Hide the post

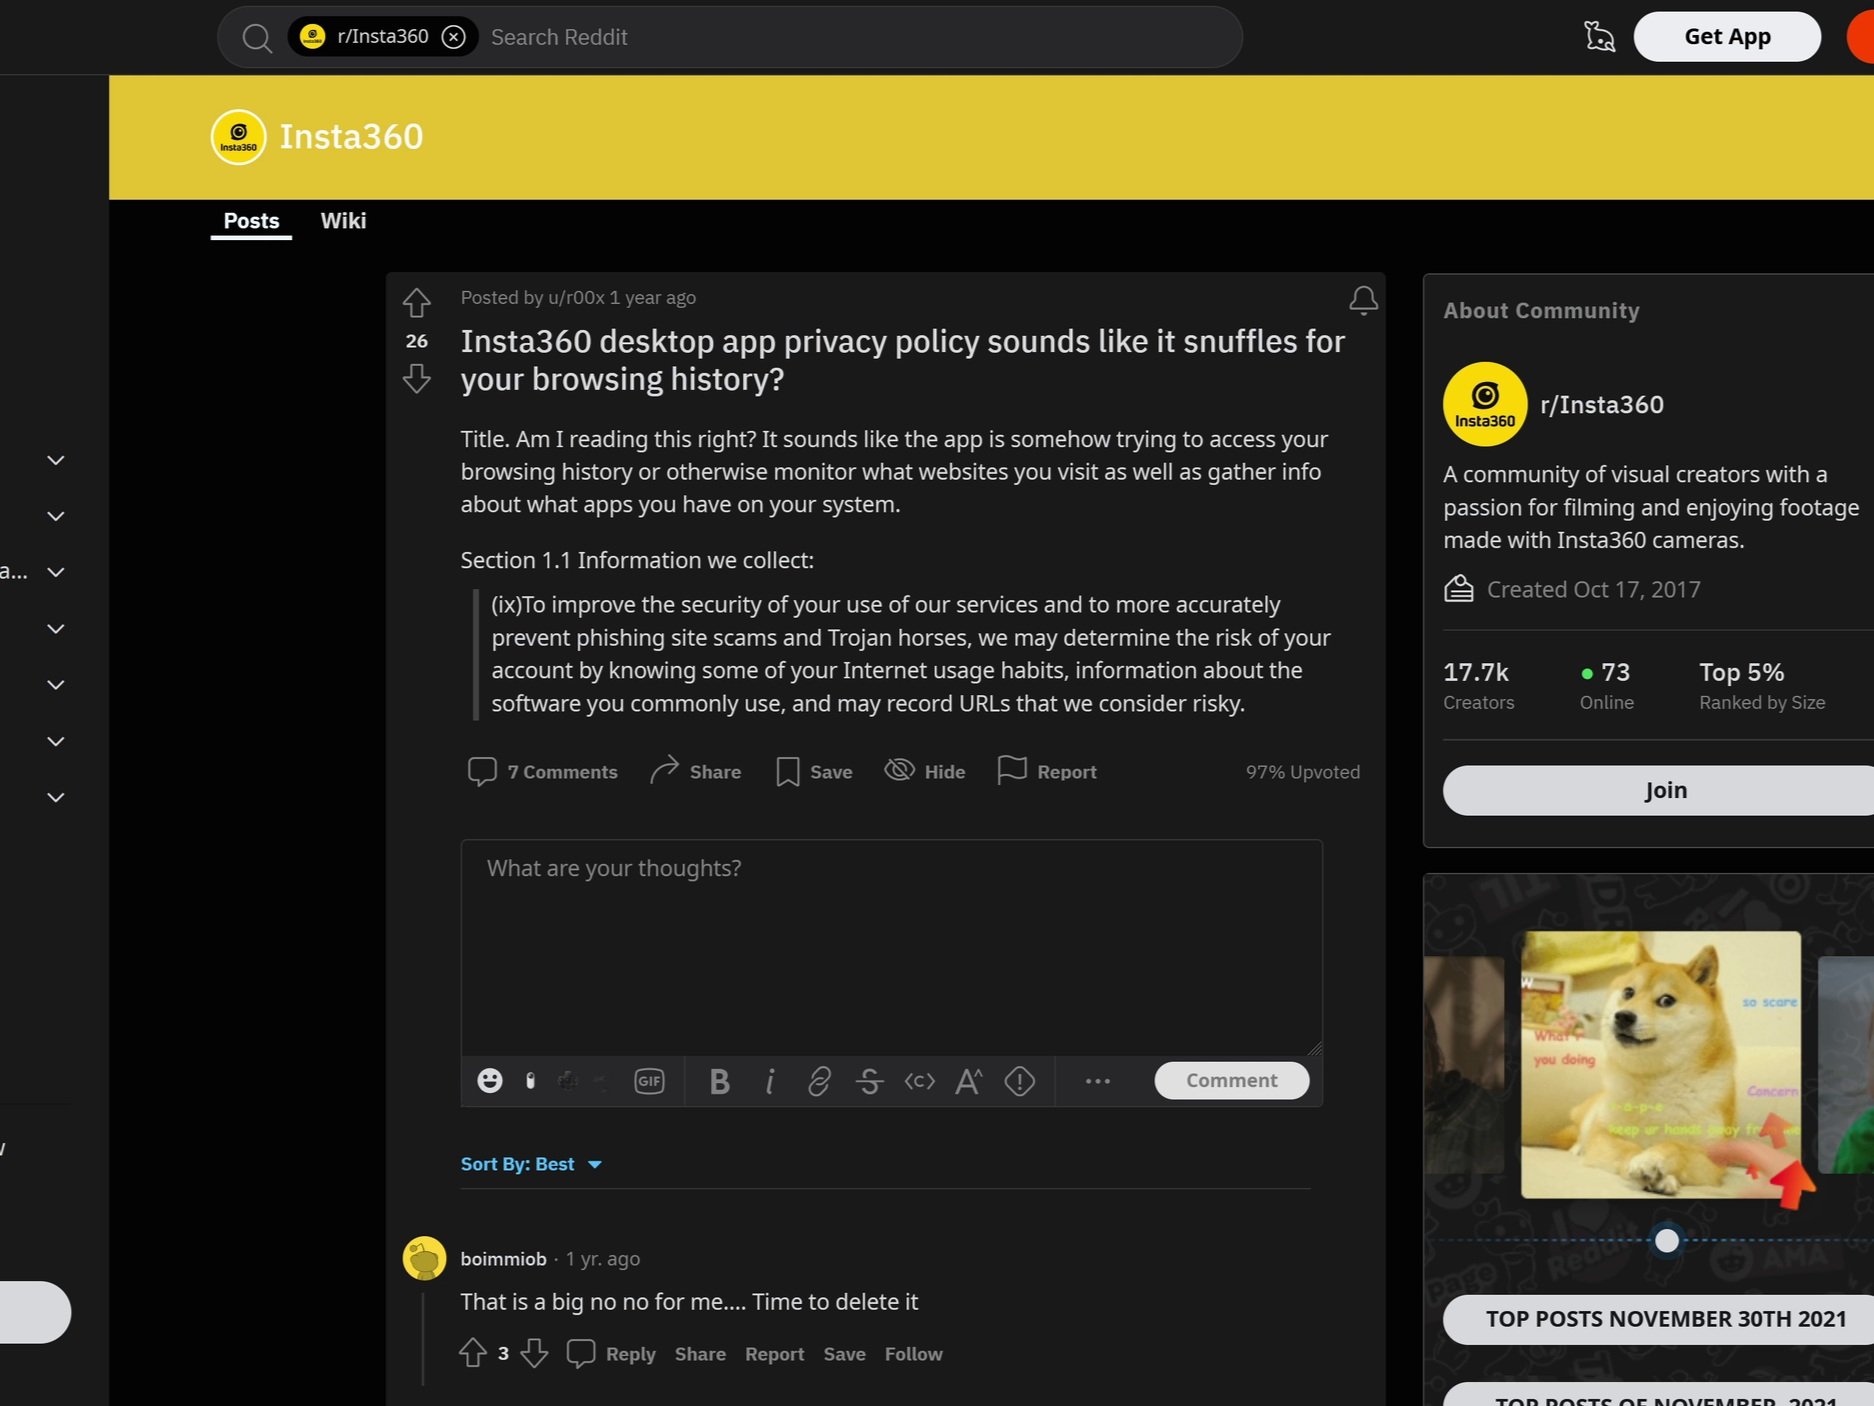point(925,771)
